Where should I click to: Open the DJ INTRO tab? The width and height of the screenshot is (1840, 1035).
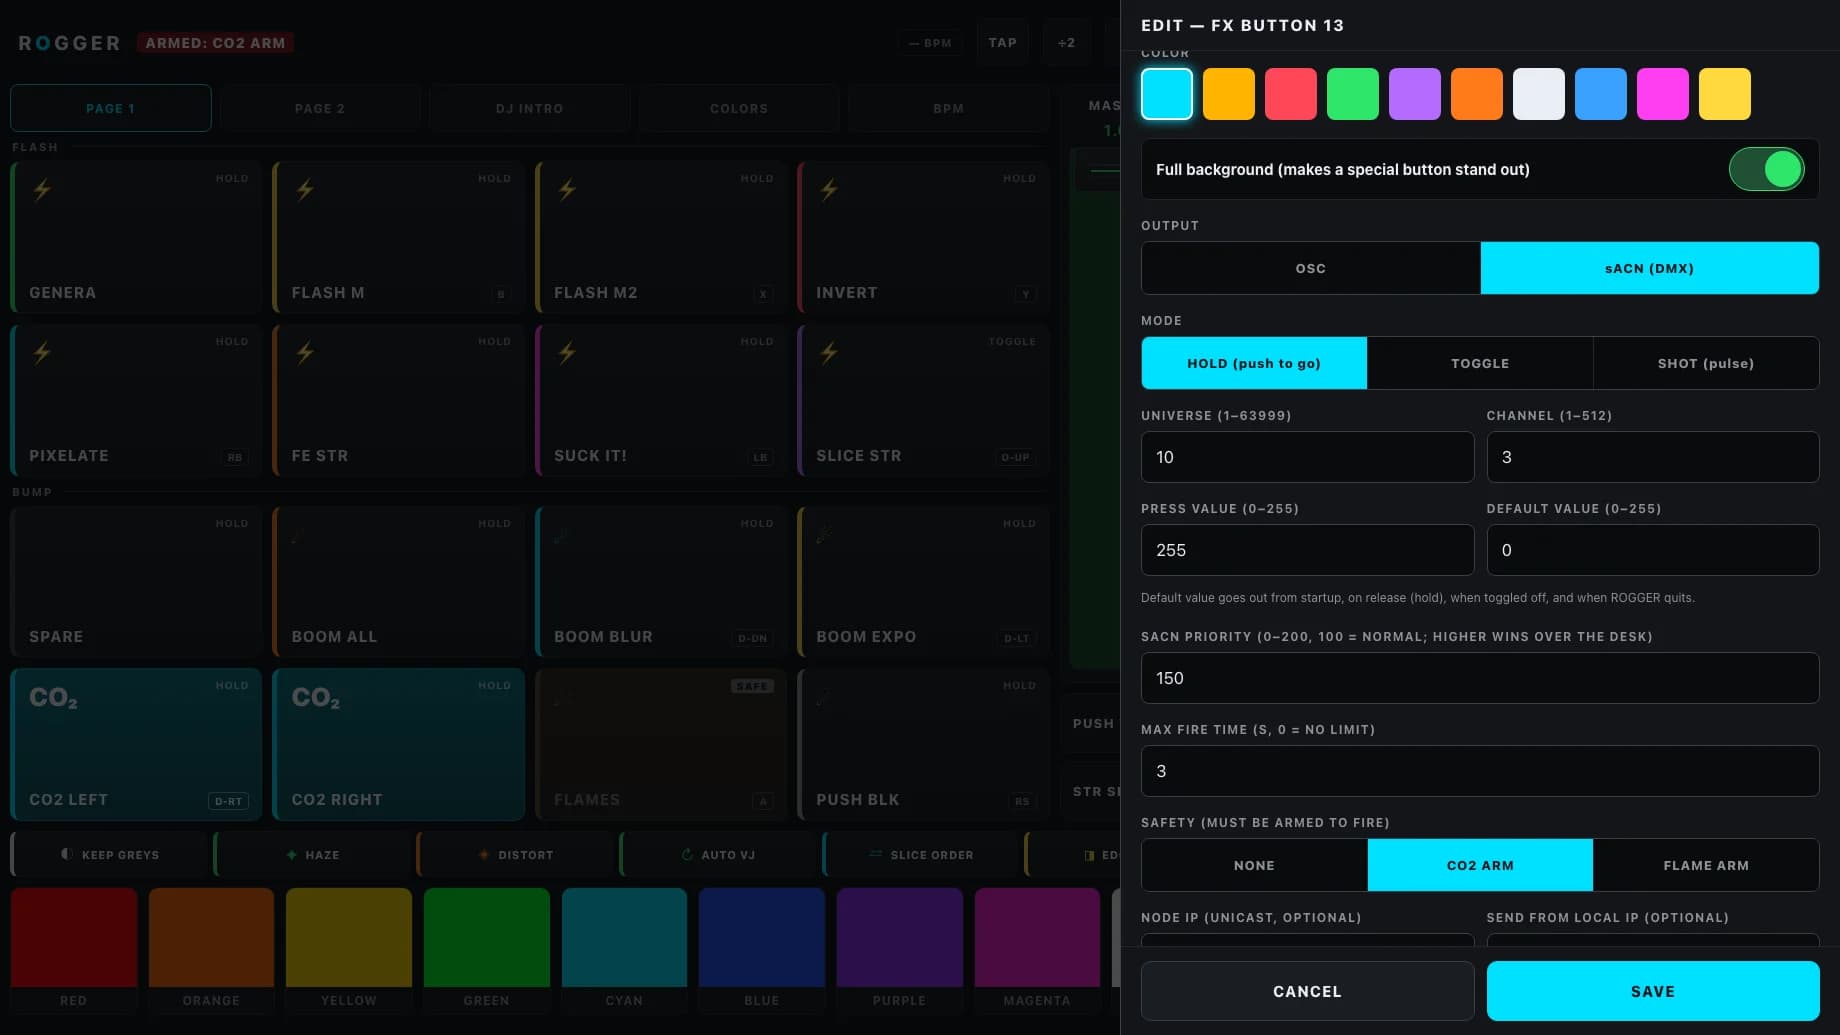click(530, 108)
